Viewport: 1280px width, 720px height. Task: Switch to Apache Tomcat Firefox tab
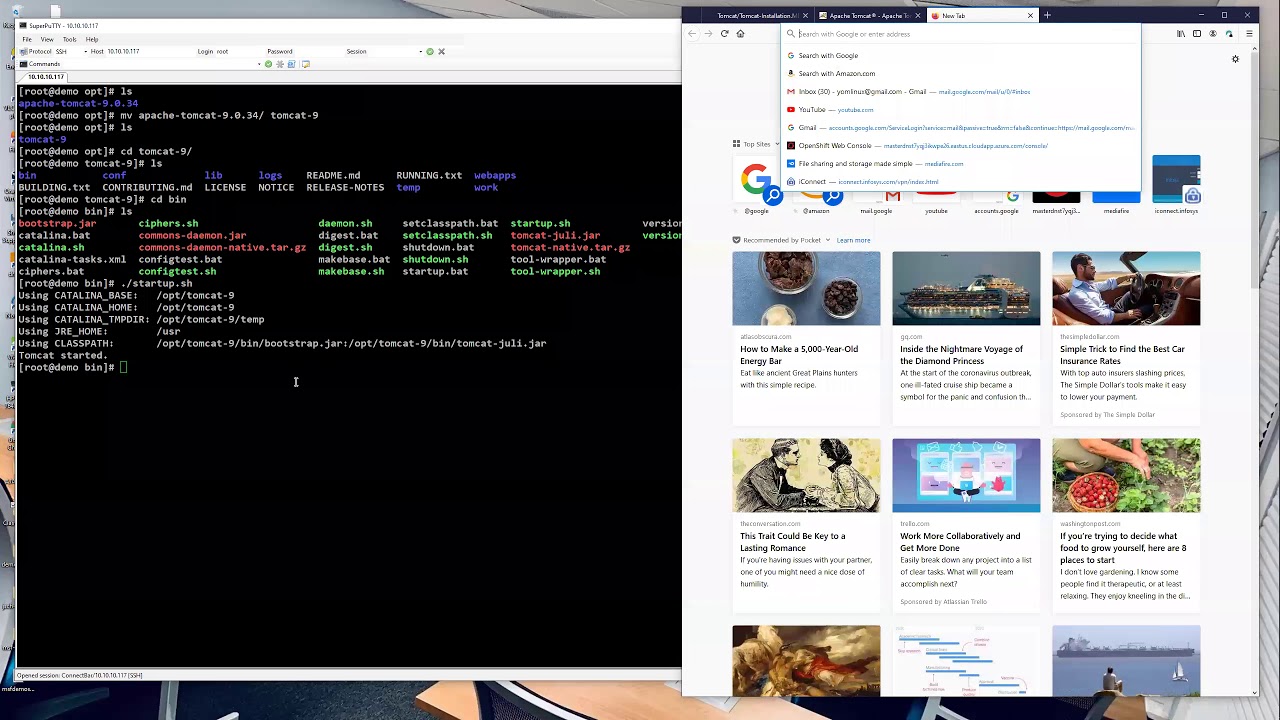868,16
